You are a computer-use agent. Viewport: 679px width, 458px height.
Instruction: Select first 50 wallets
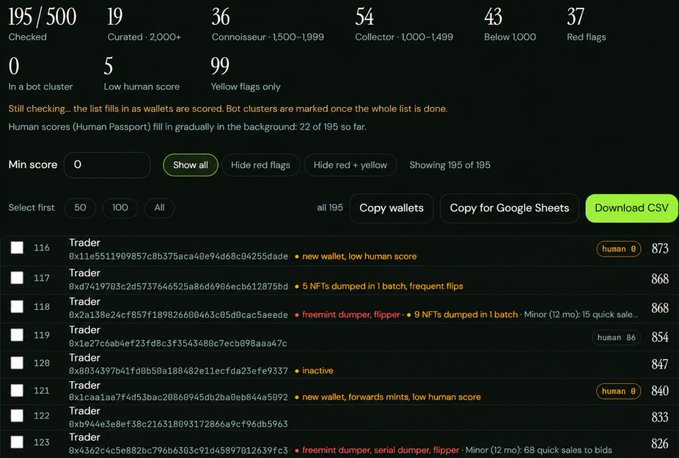click(80, 208)
